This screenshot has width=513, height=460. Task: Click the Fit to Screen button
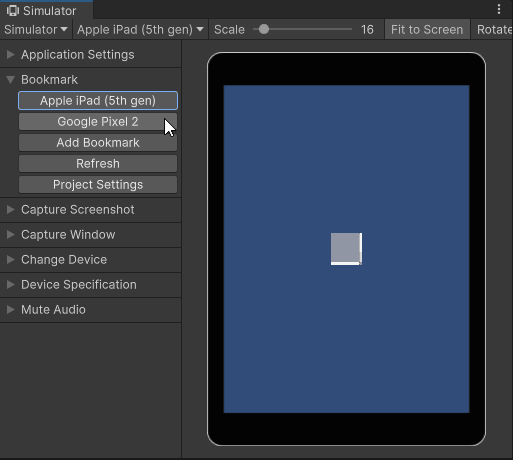(427, 30)
